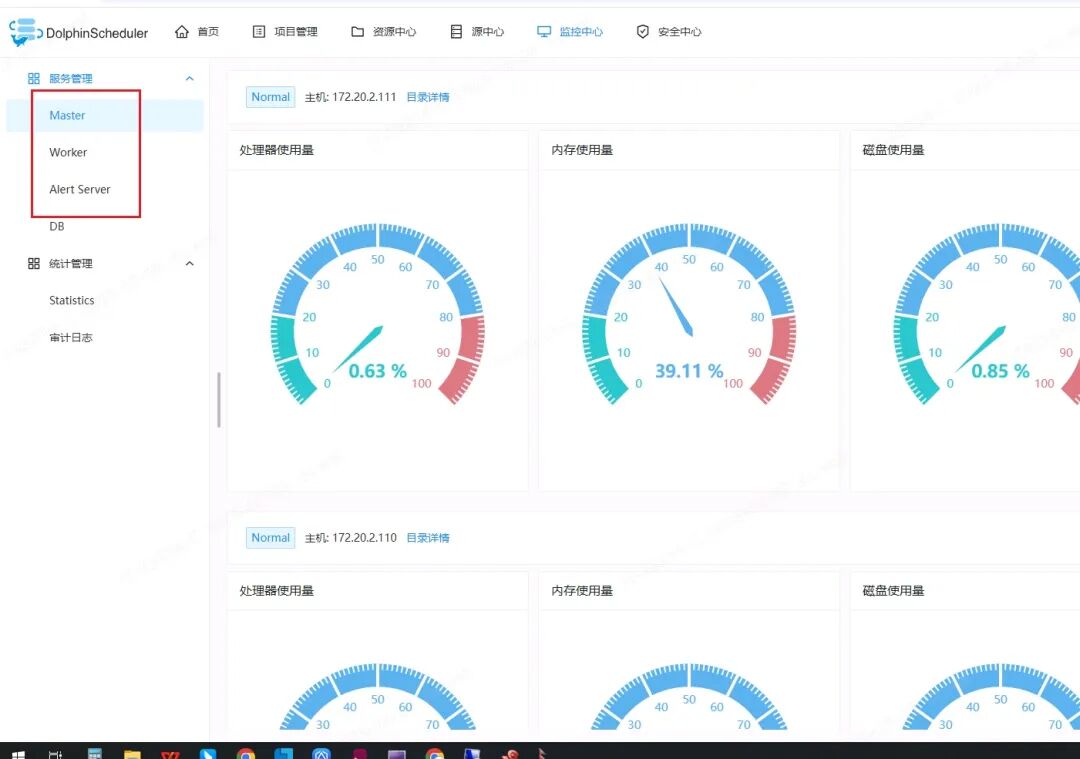This screenshot has width=1080, height=759.
Task: Collapse the 服务管理 section chevron
Action: point(189,79)
